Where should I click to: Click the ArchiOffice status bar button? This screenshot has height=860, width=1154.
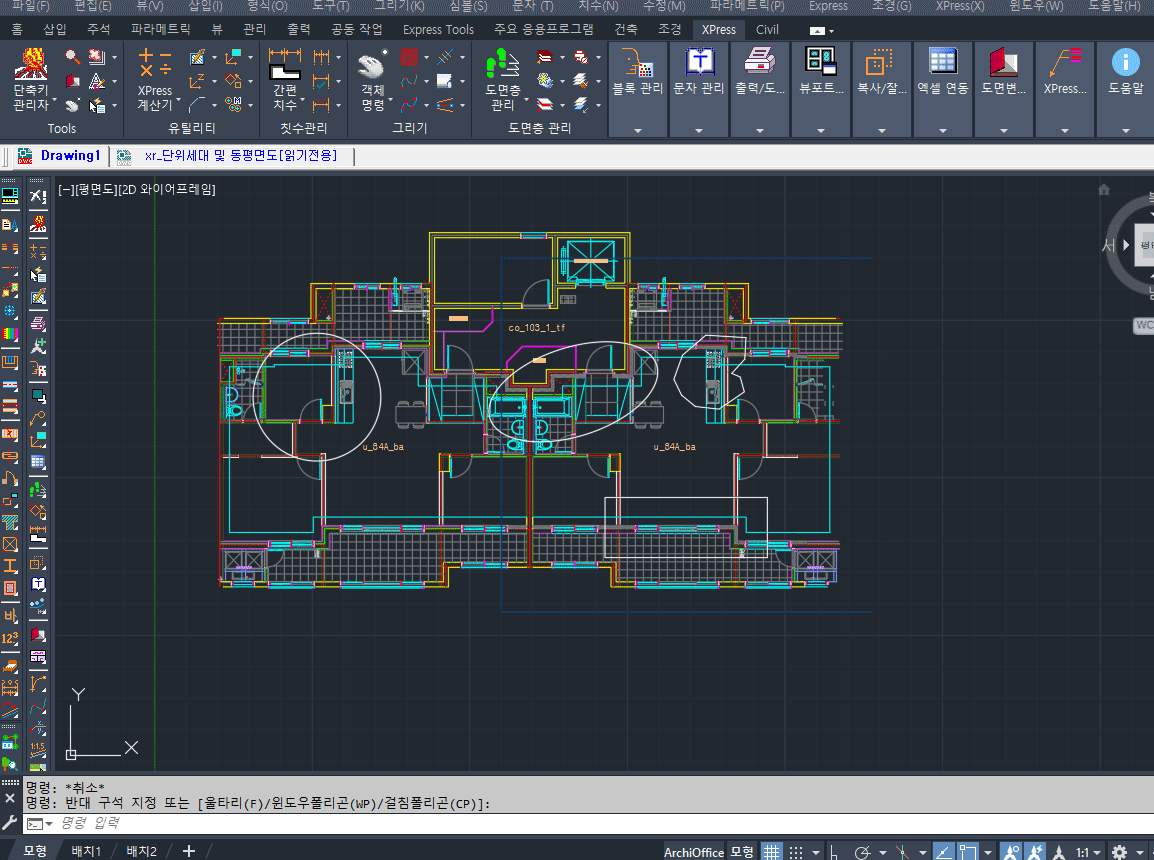[x=693, y=852]
